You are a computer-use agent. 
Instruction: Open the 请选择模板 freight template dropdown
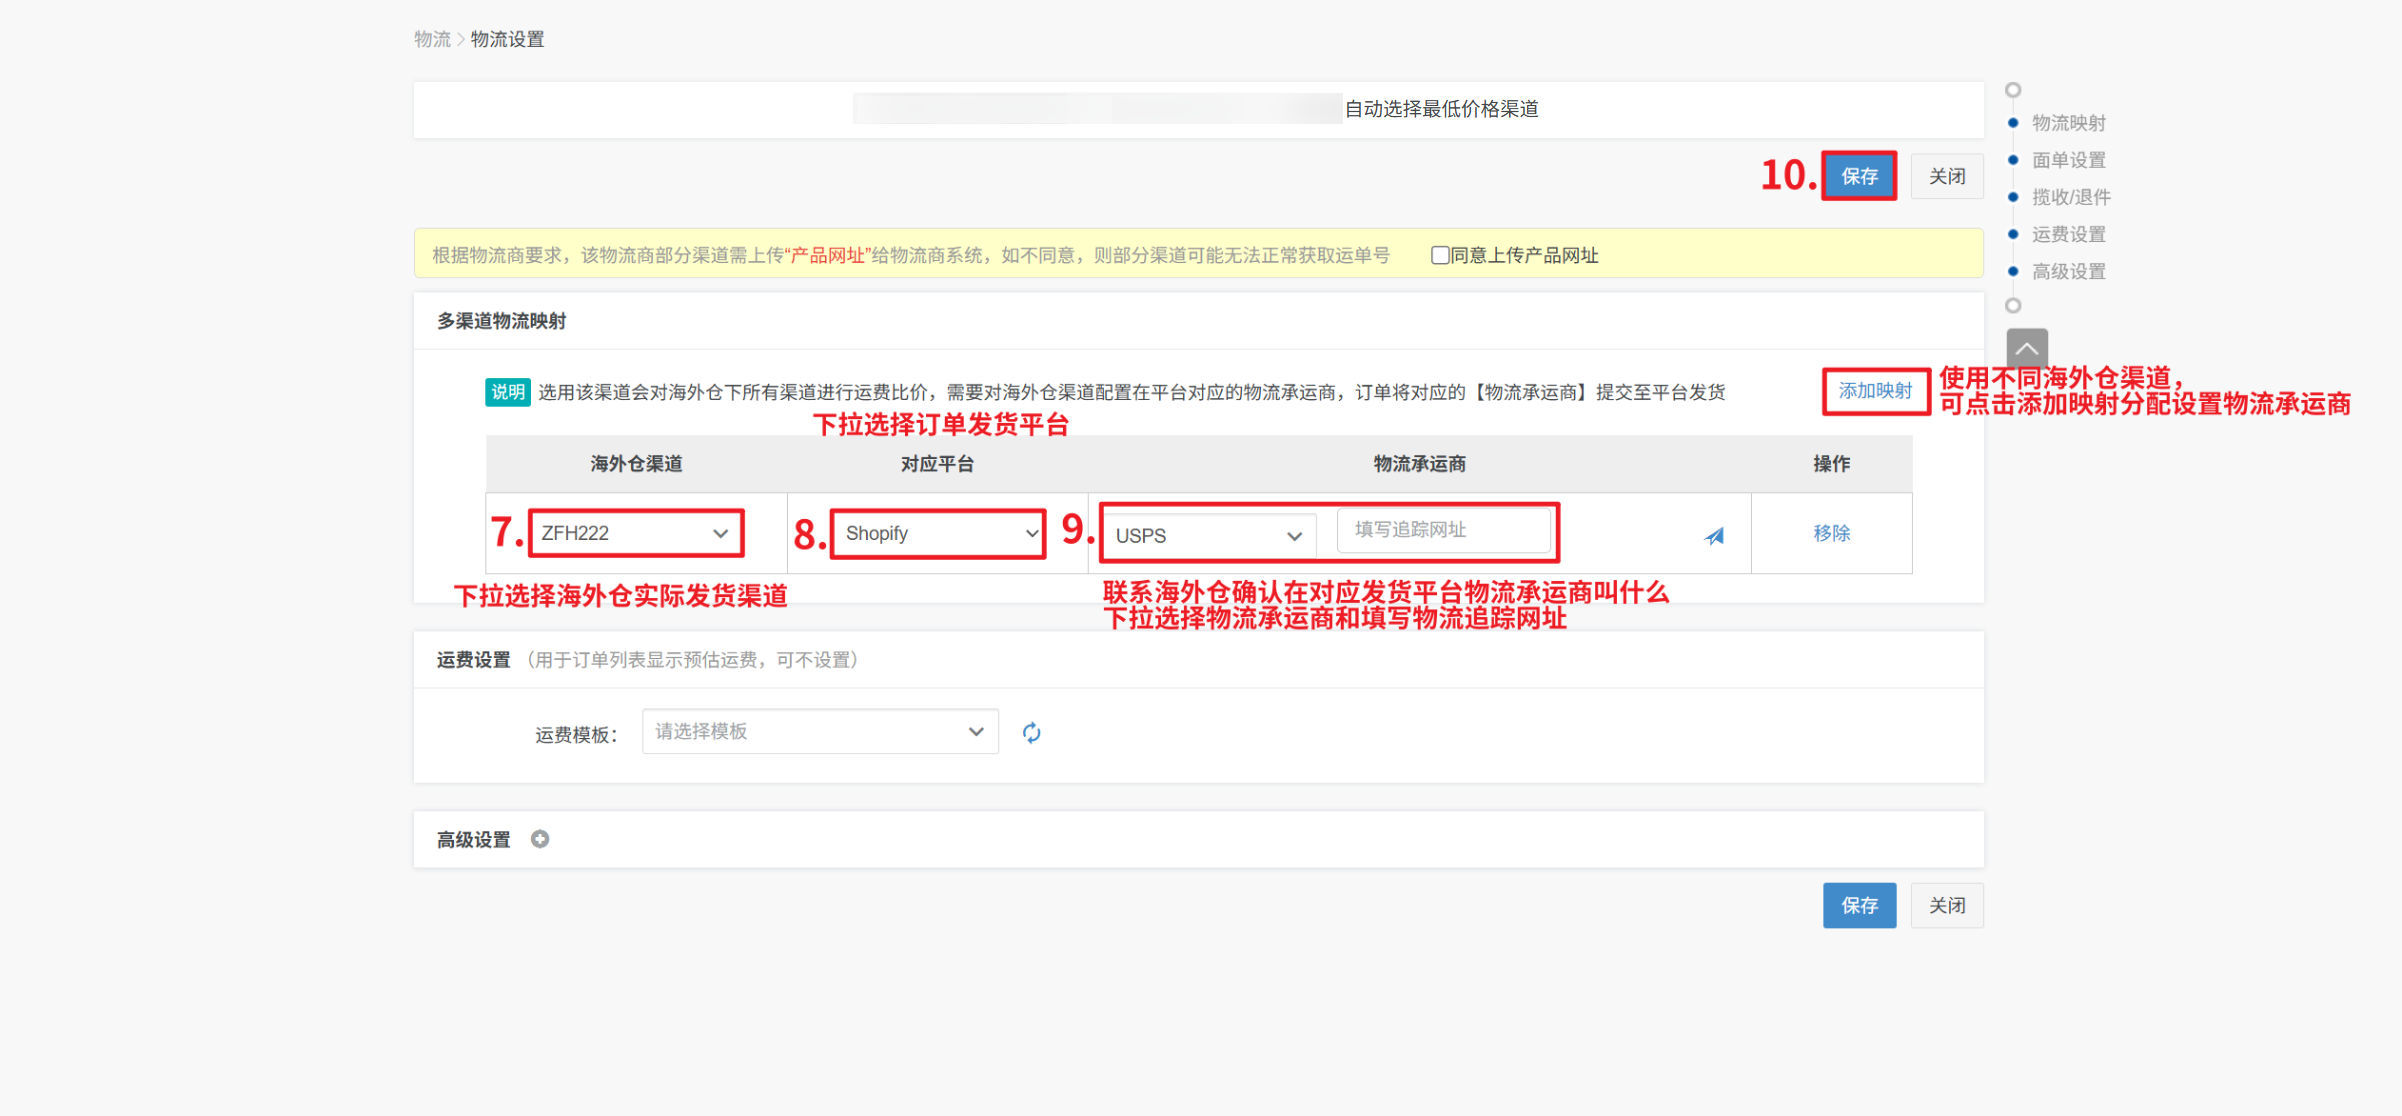pyautogui.click(x=819, y=732)
